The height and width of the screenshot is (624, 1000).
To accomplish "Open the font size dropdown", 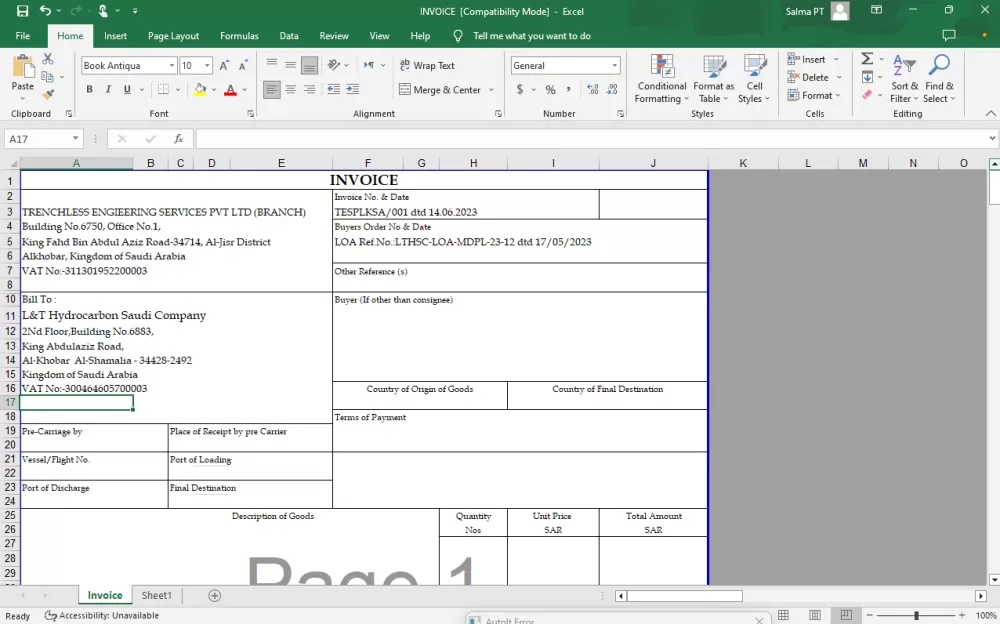I will tap(207, 66).
